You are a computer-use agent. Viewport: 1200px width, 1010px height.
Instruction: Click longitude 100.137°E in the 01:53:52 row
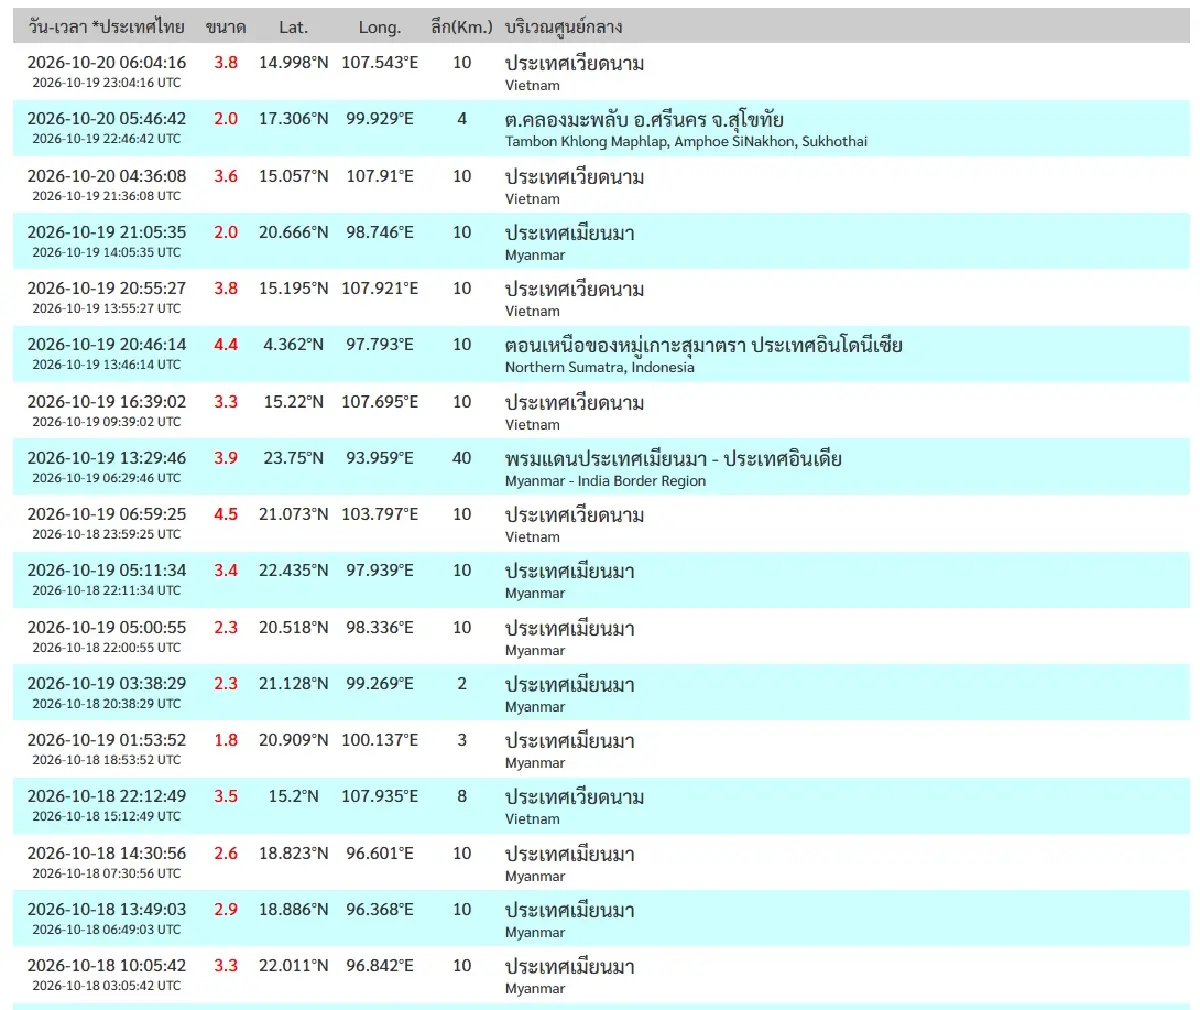(x=380, y=740)
